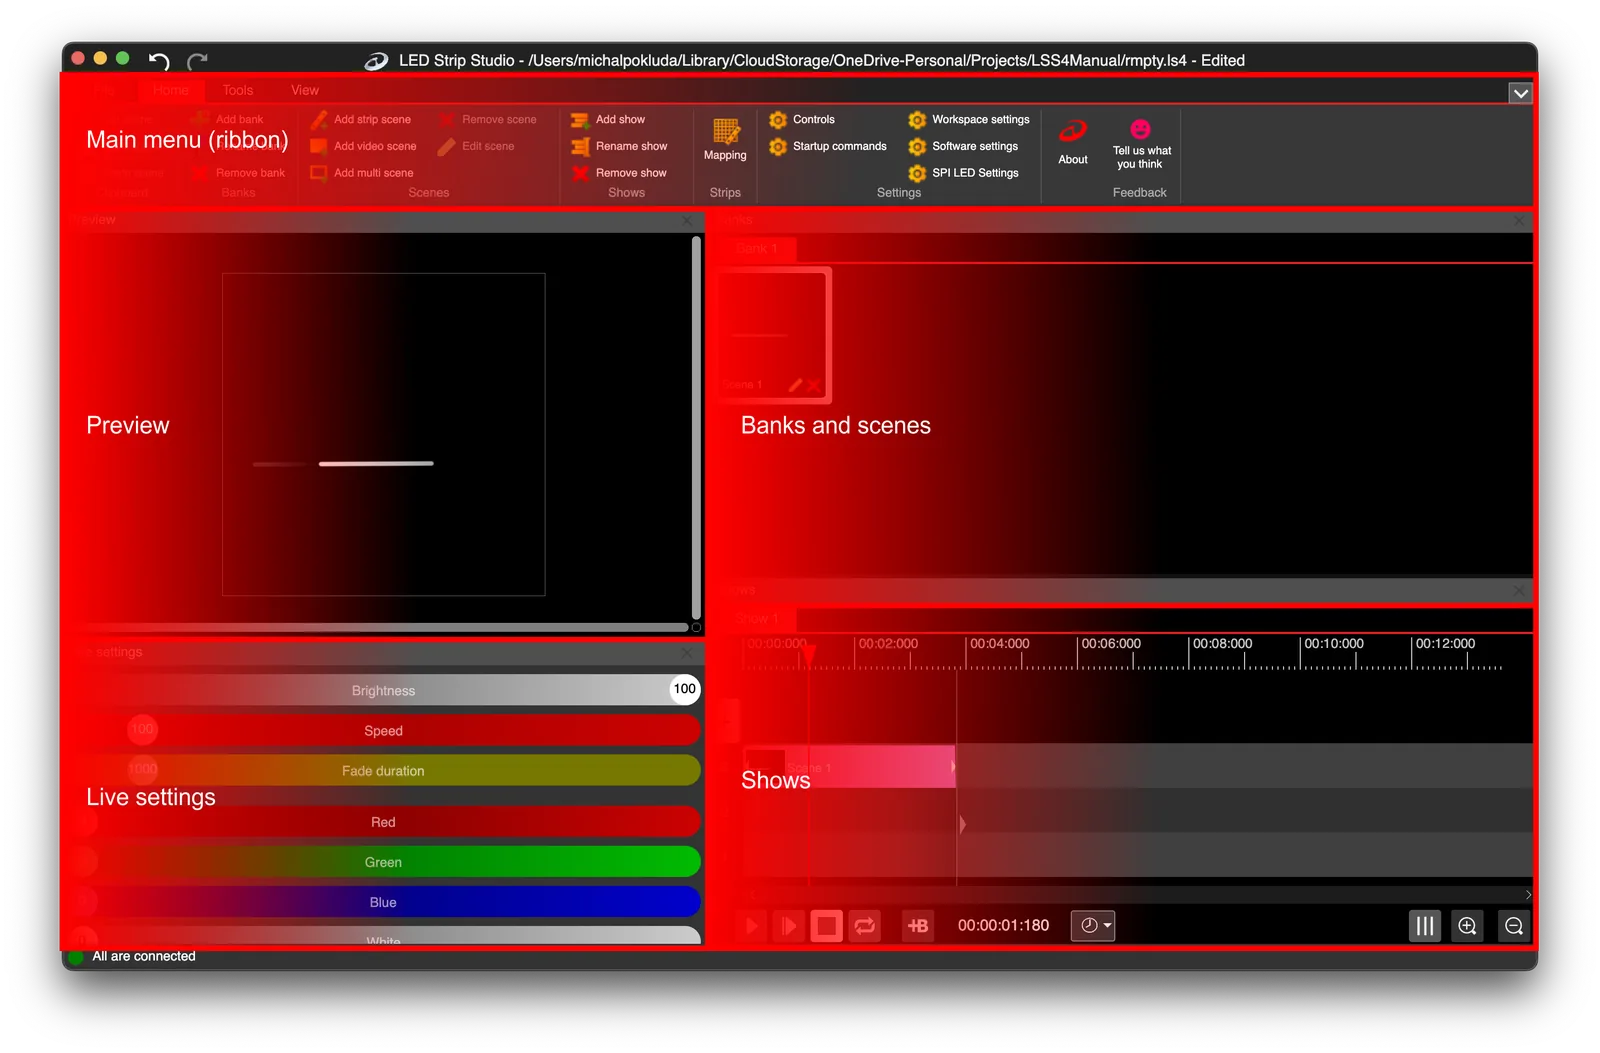Screen dimensions: 1600x1053
Task: Remove bank from the Banks group
Action: (239, 173)
